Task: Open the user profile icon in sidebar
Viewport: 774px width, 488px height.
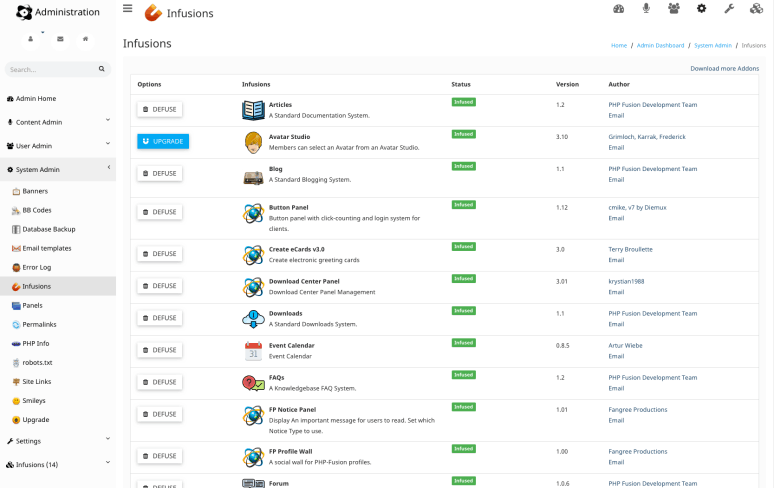Action: (x=31, y=39)
